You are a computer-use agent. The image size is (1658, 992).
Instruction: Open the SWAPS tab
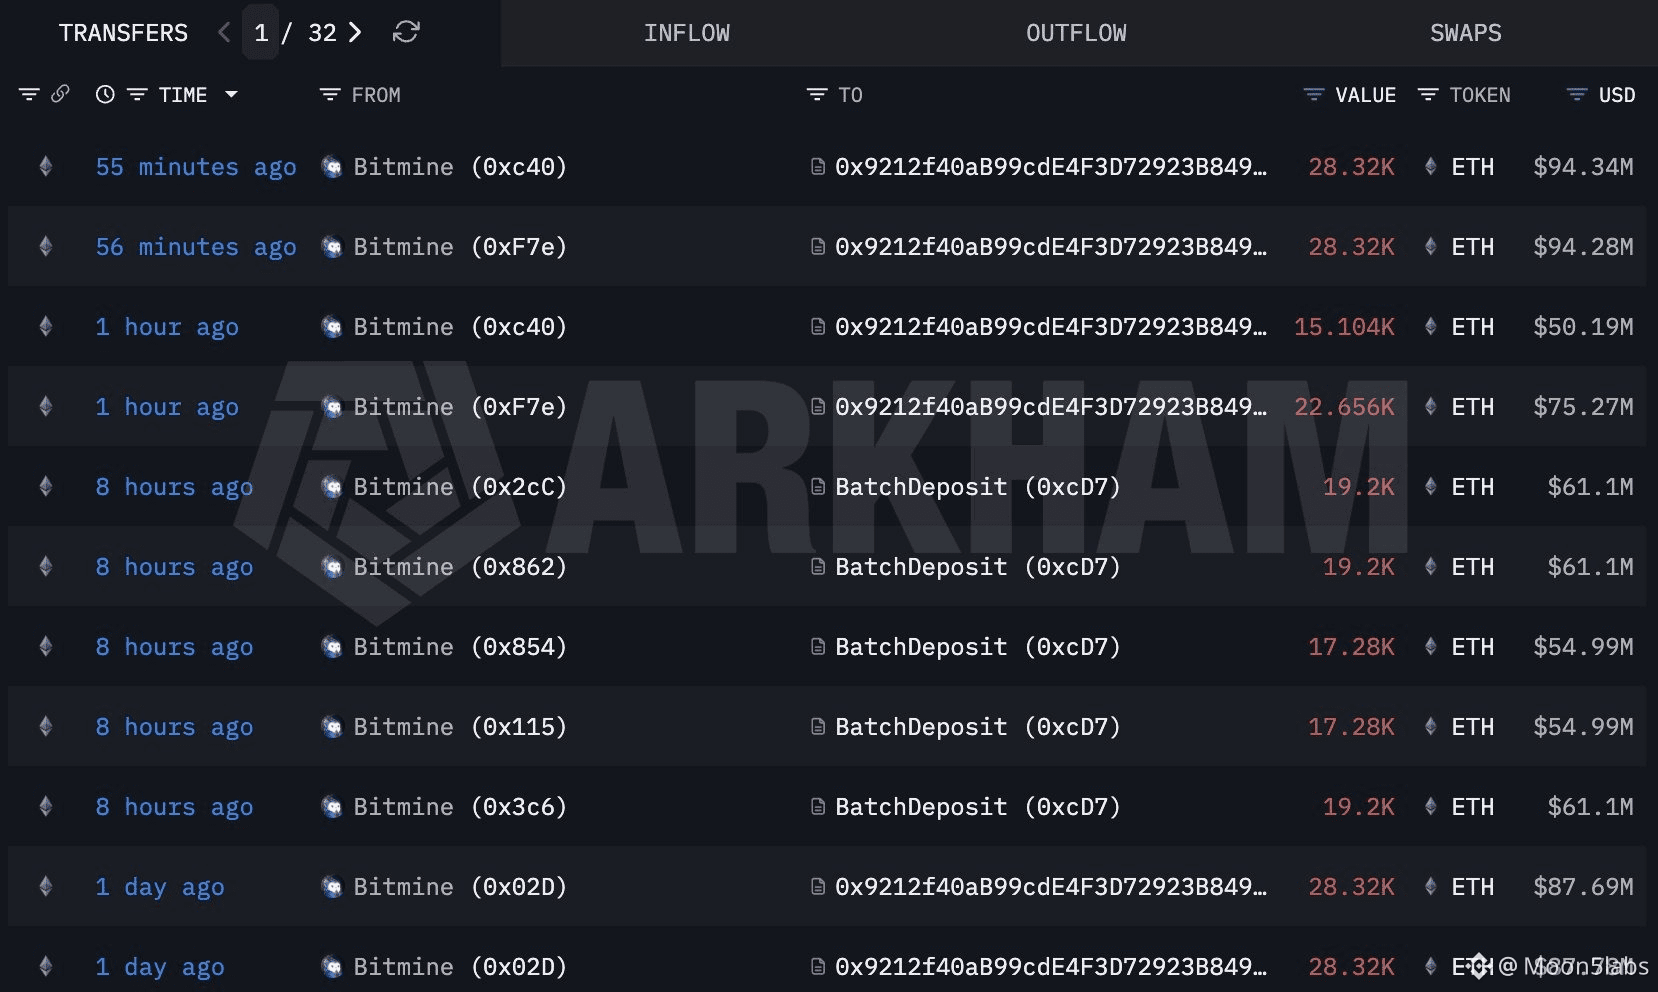(x=1465, y=32)
